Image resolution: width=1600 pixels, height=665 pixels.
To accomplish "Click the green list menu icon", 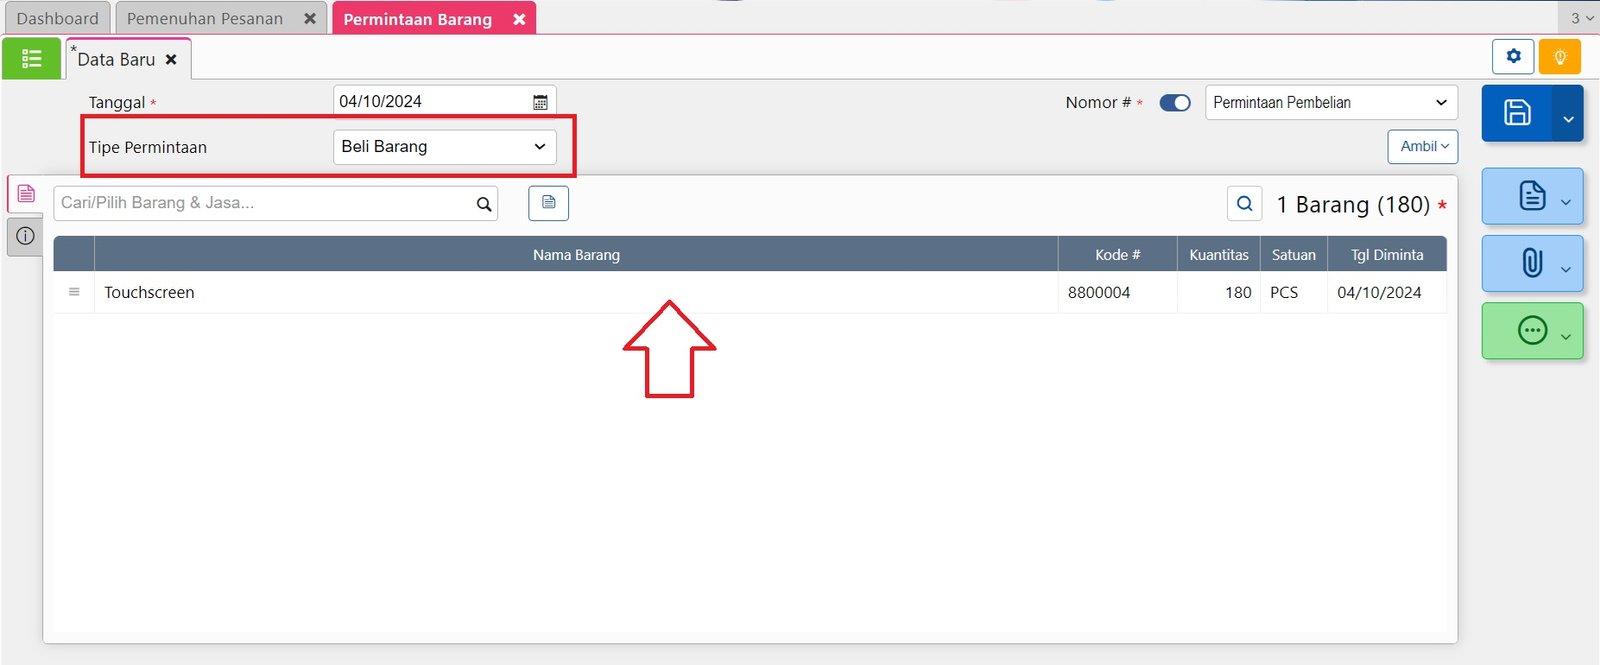I will (x=31, y=59).
